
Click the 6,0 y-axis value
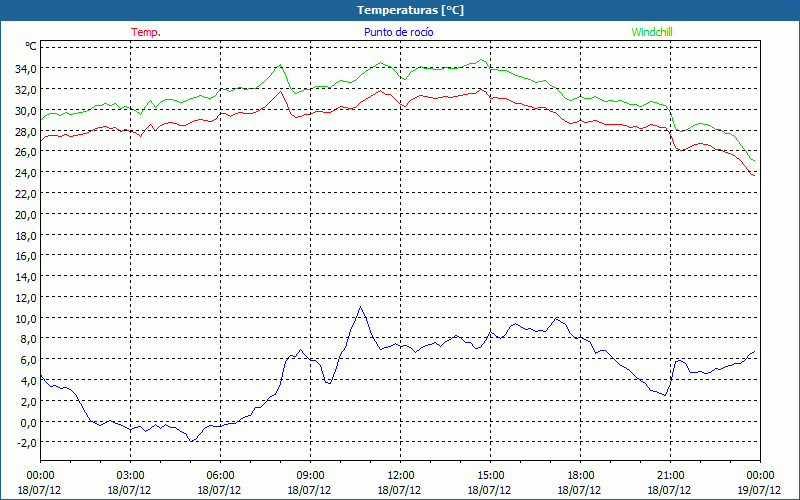(x=28, y=360)
